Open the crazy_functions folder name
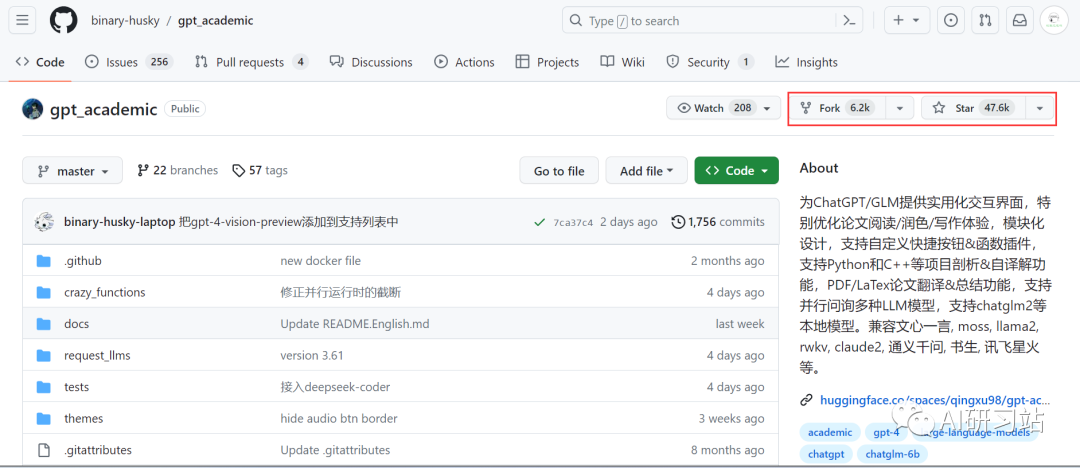Screen dimensions: 1080x468 [105, 292]
